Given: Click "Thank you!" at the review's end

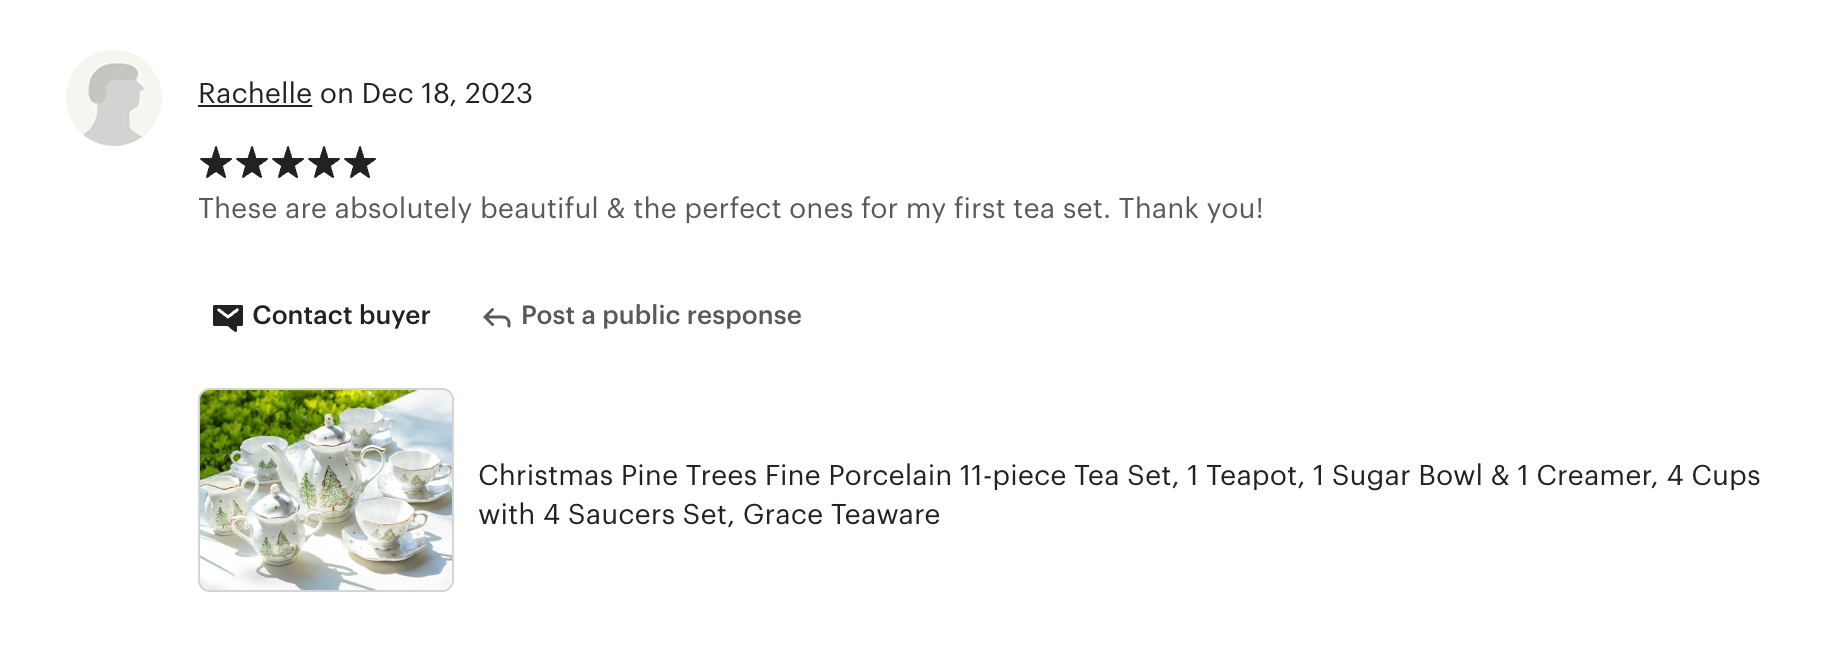Looking at the screenshot, I should pos(1190,209).
